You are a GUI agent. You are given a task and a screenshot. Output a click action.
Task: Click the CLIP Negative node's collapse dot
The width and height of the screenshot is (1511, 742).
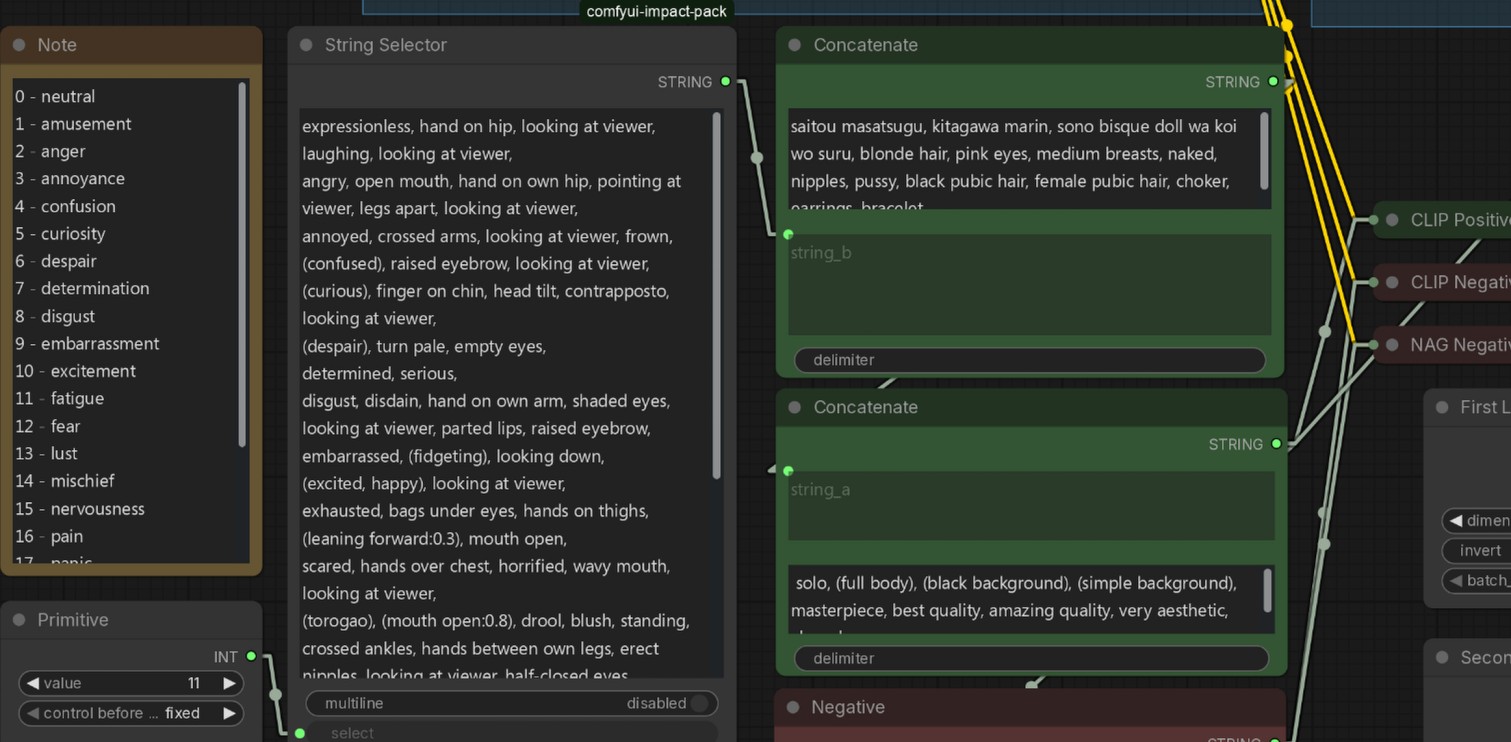click(1392, 282)
